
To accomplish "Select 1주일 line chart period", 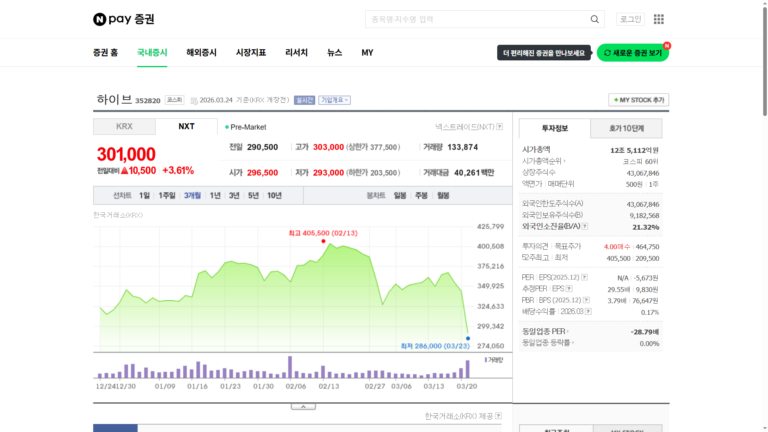I will tap(167, 195).
